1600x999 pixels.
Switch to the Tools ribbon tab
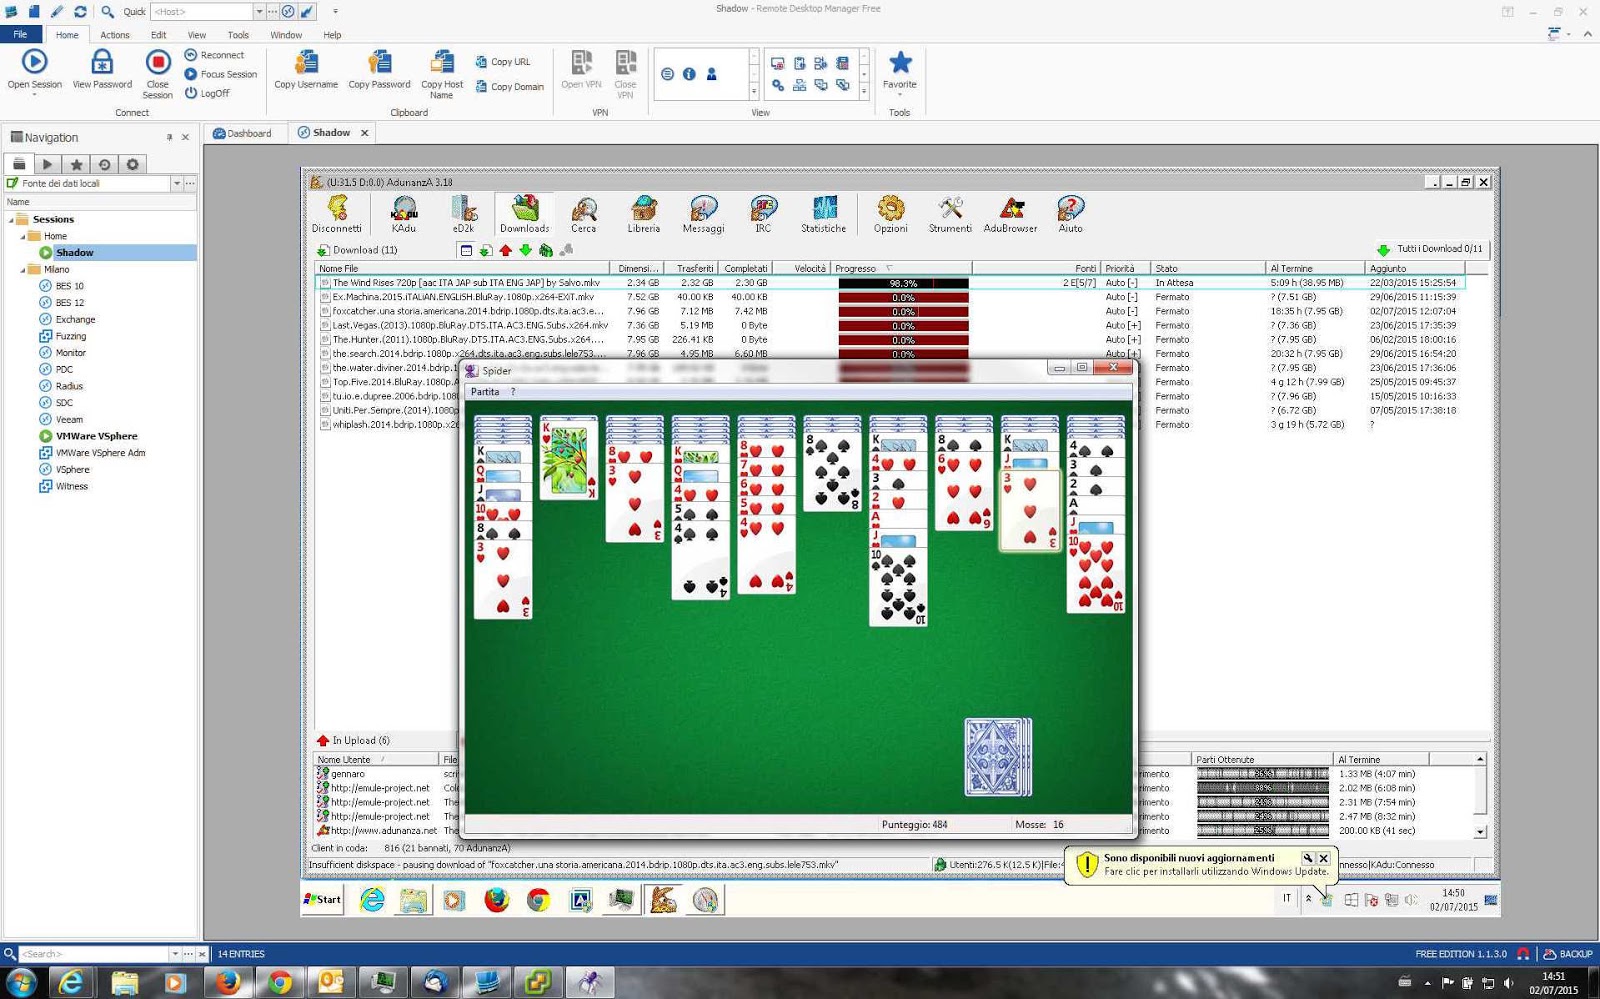tap(238, 35)
